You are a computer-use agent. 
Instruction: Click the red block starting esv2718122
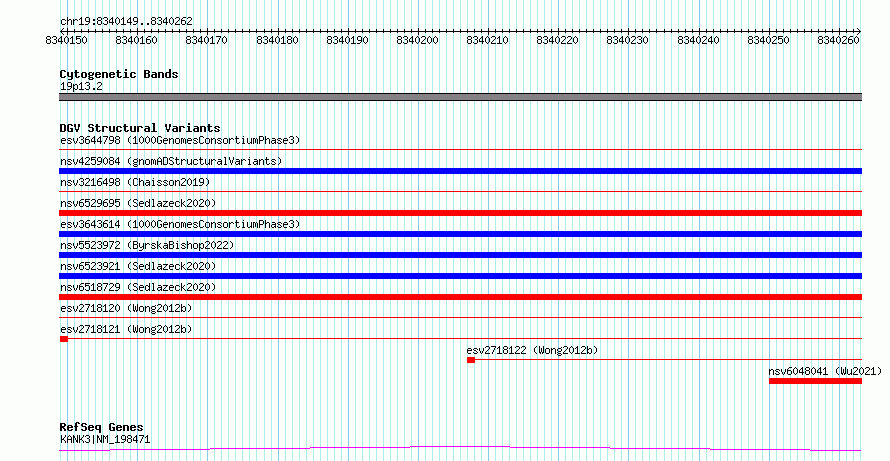(x=471, y=360)
